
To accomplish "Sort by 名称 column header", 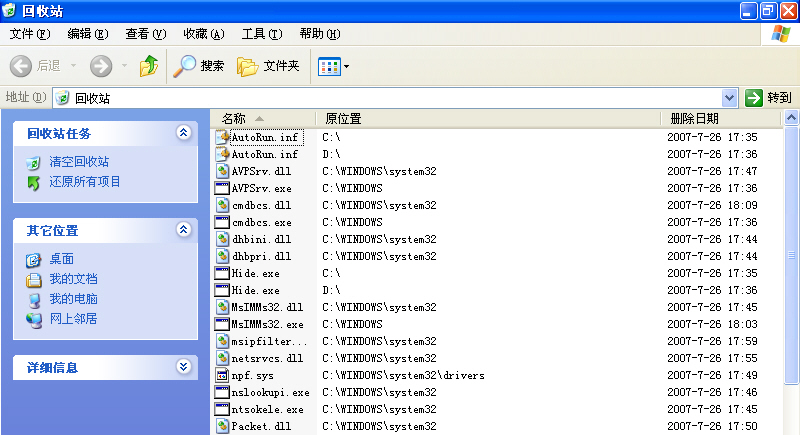I will click(263, 119).
